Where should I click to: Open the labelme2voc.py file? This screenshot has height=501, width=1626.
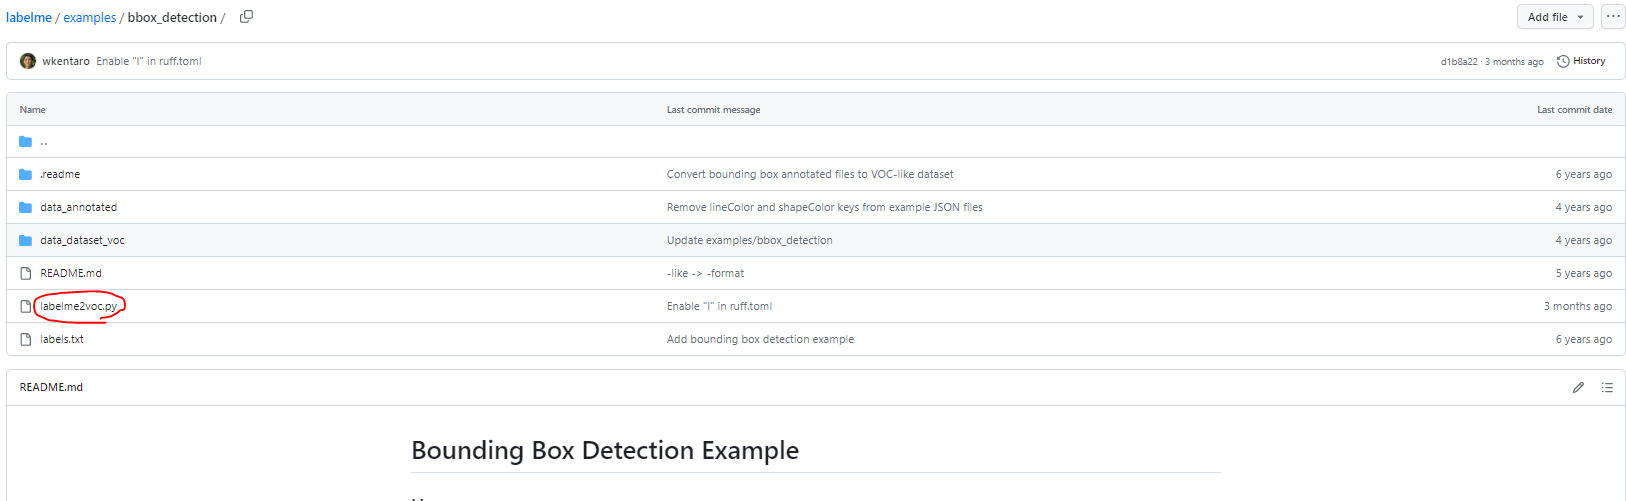click(78, 306)
